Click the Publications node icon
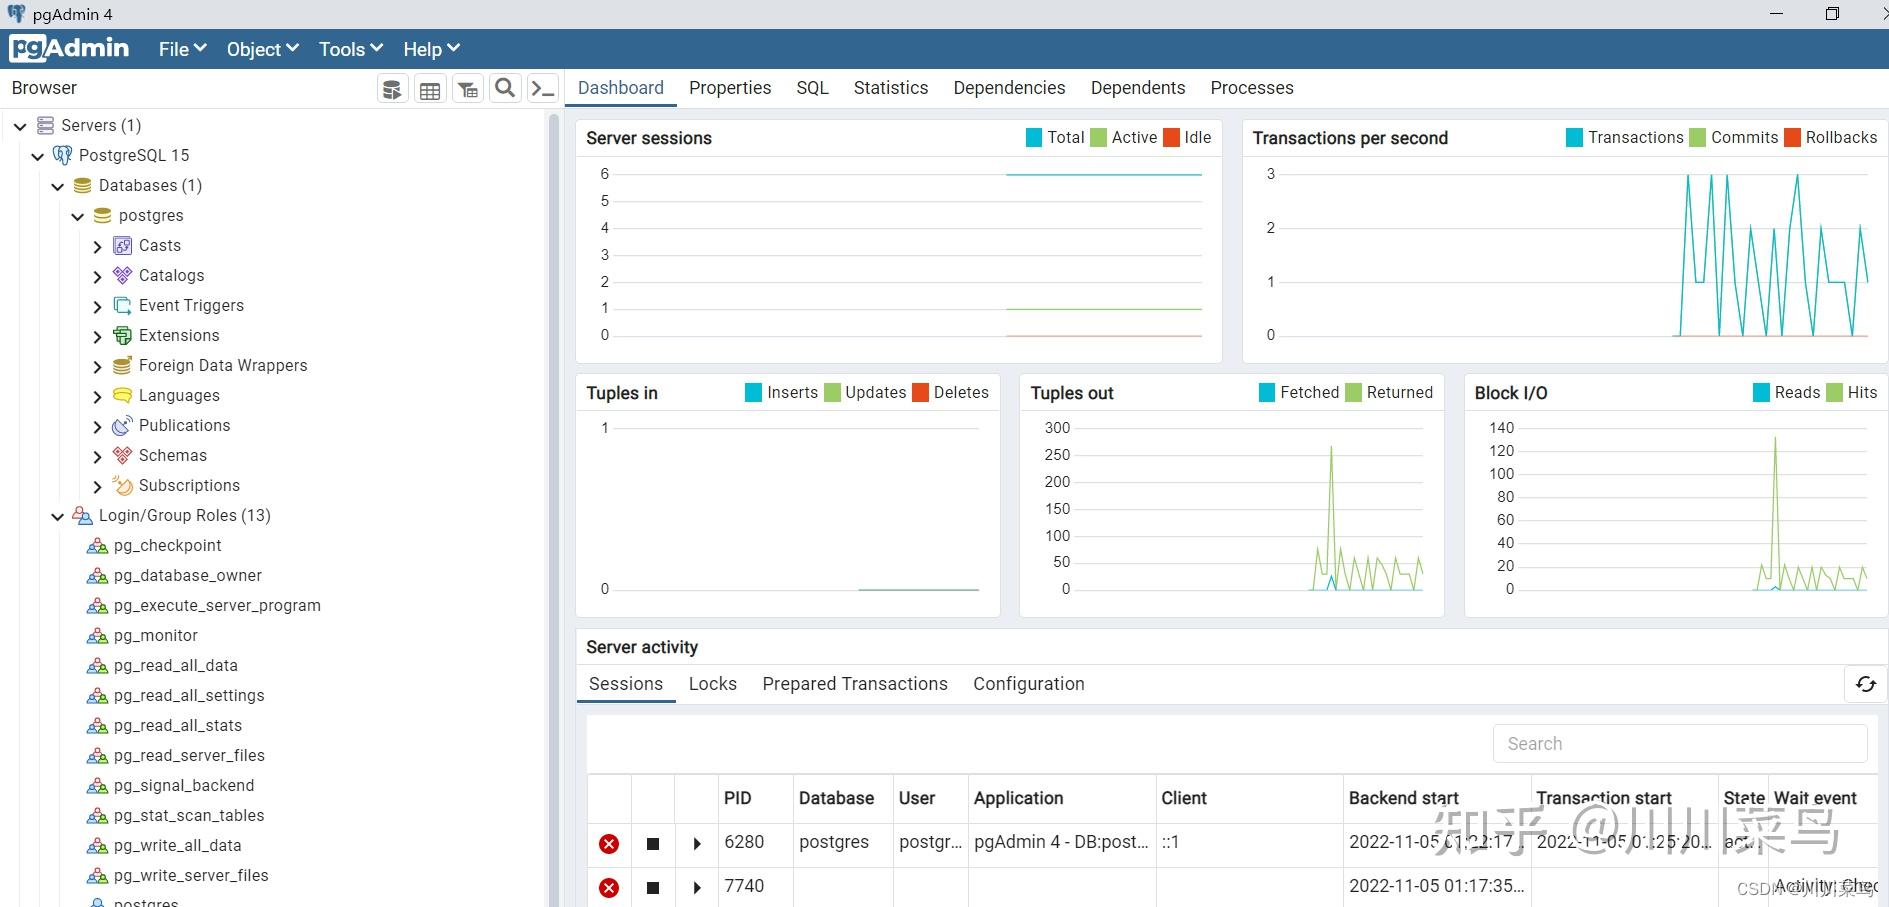 (123, 426)
